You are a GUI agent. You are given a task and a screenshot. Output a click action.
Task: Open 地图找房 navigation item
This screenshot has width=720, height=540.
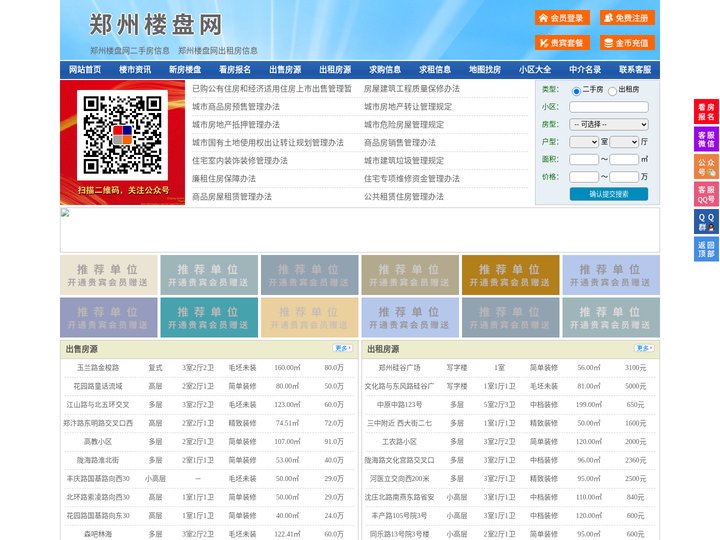(x=485, y=70)
